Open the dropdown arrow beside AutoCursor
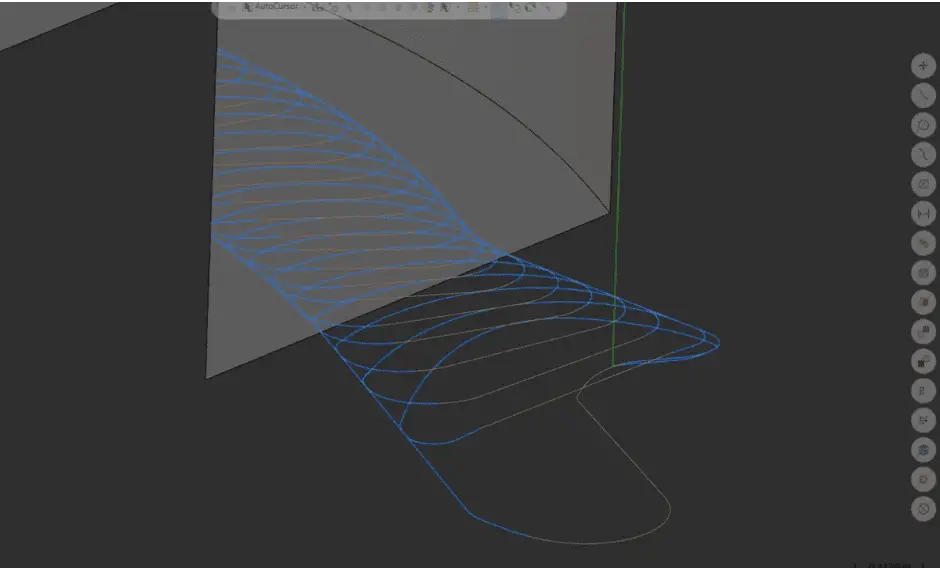This screenshot has height=568, width=940. click(305, 7)
